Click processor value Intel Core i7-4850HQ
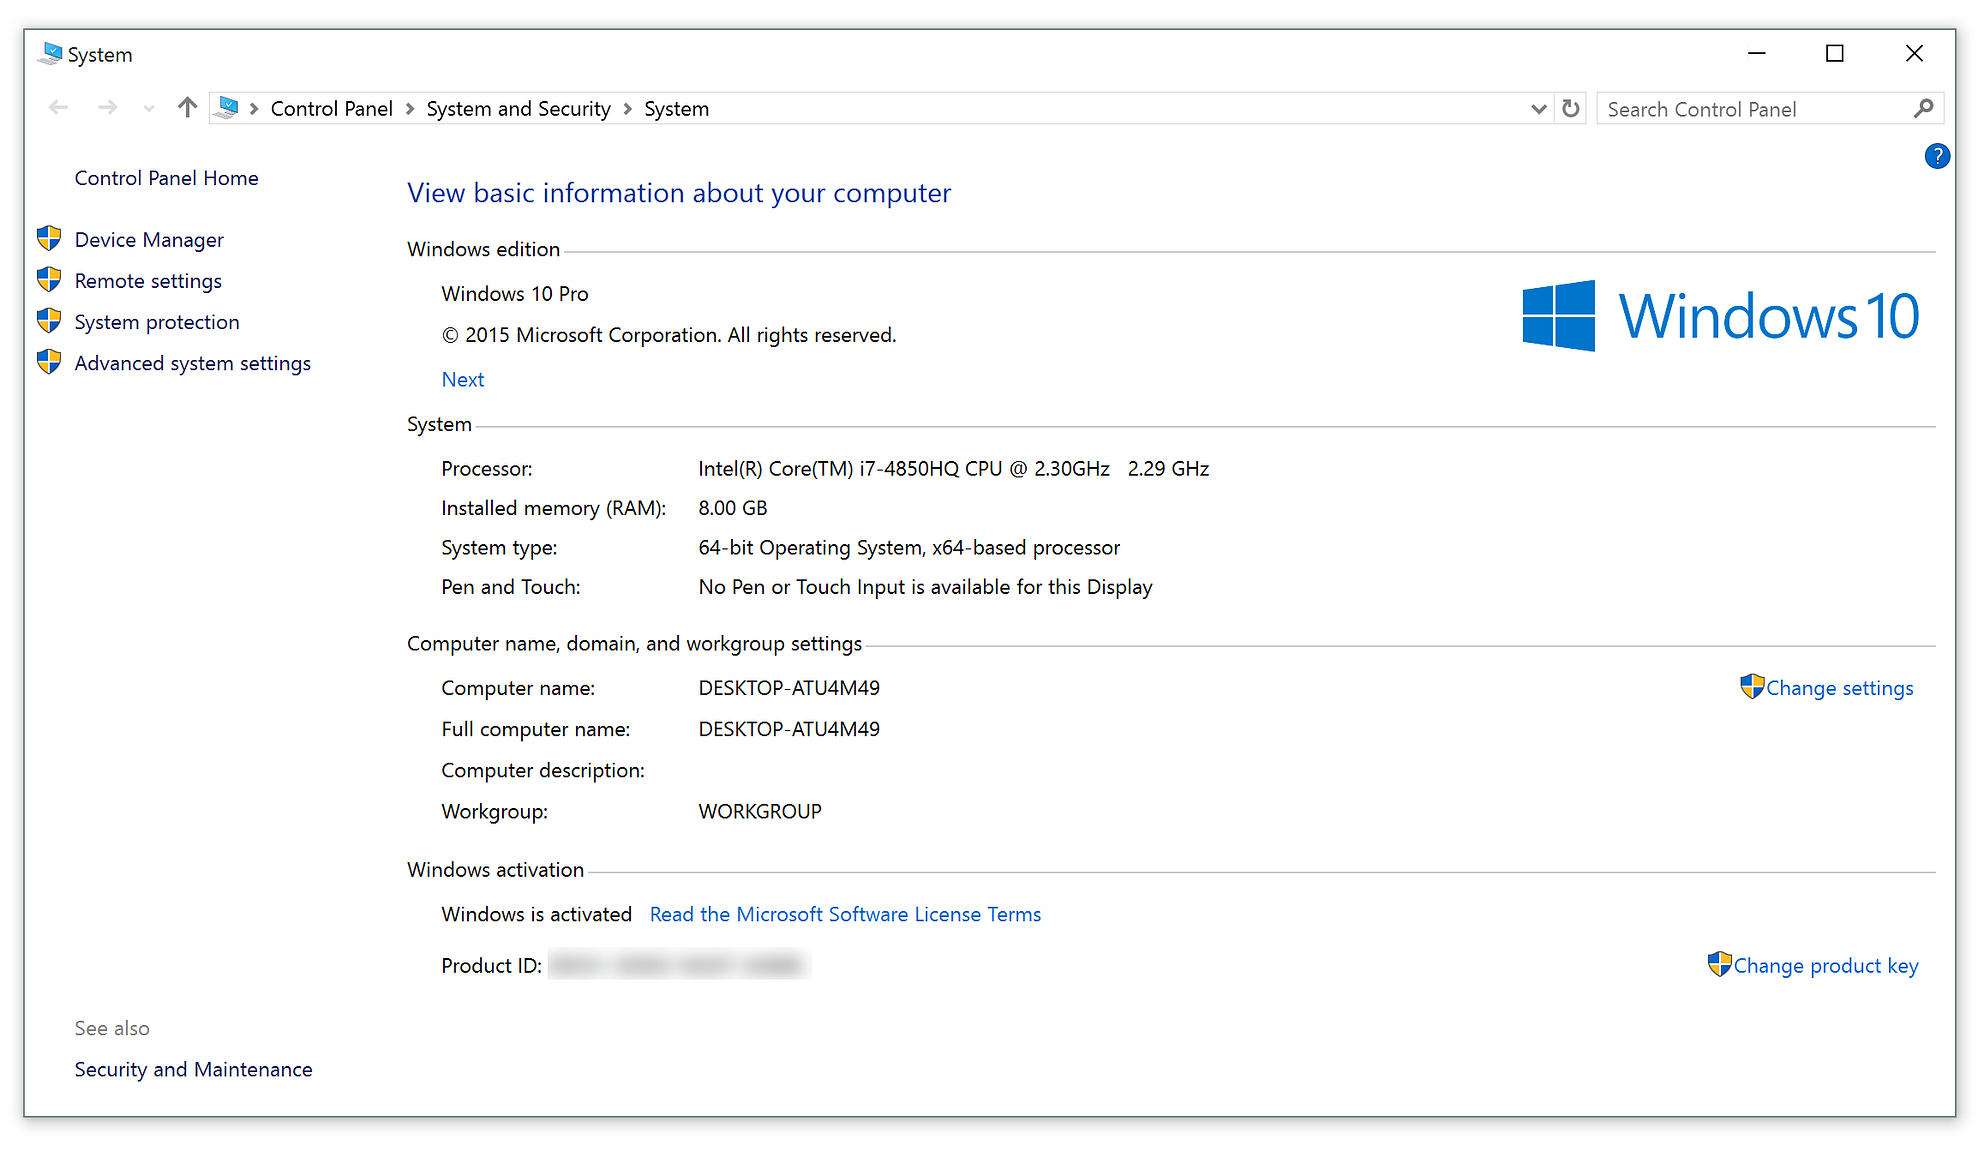Viewport: 1984px width, 1151px height. [x=954, y=469]
